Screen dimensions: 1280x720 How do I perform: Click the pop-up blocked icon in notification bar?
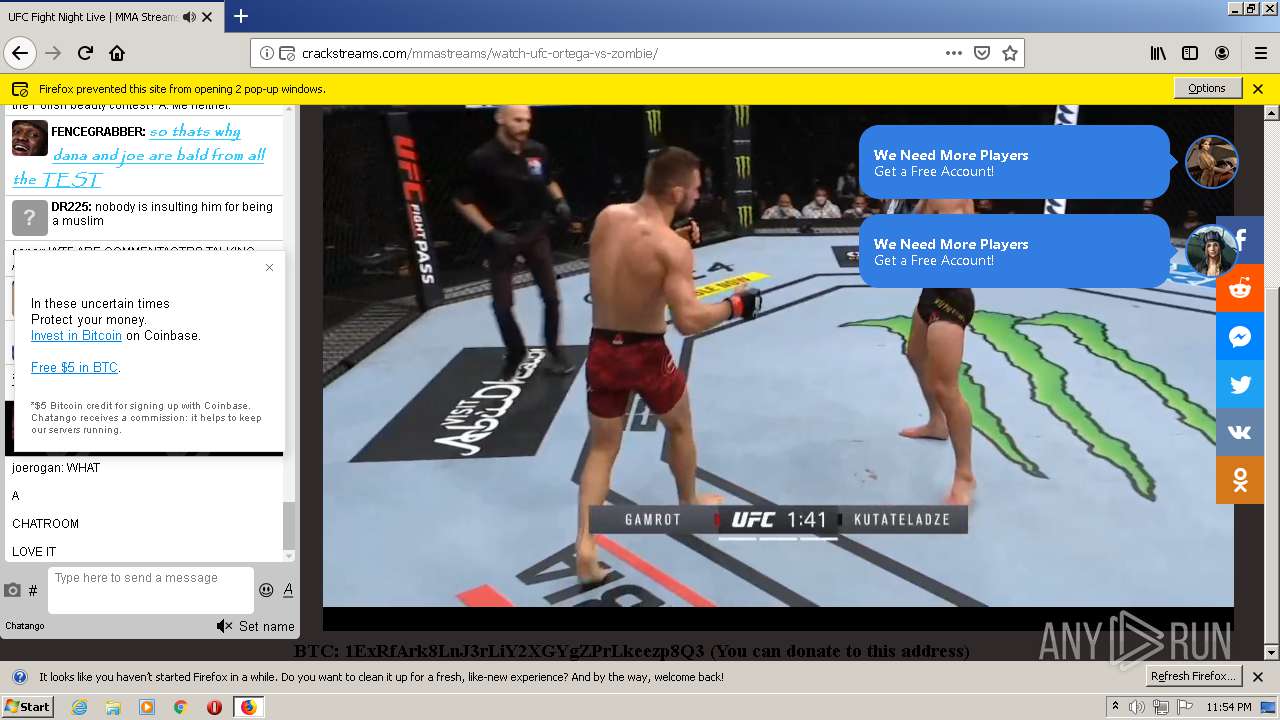[x=19, y=88]
